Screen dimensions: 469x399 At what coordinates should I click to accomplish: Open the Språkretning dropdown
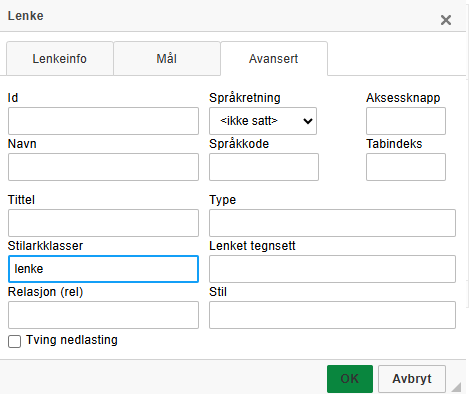tap(263, 121)
